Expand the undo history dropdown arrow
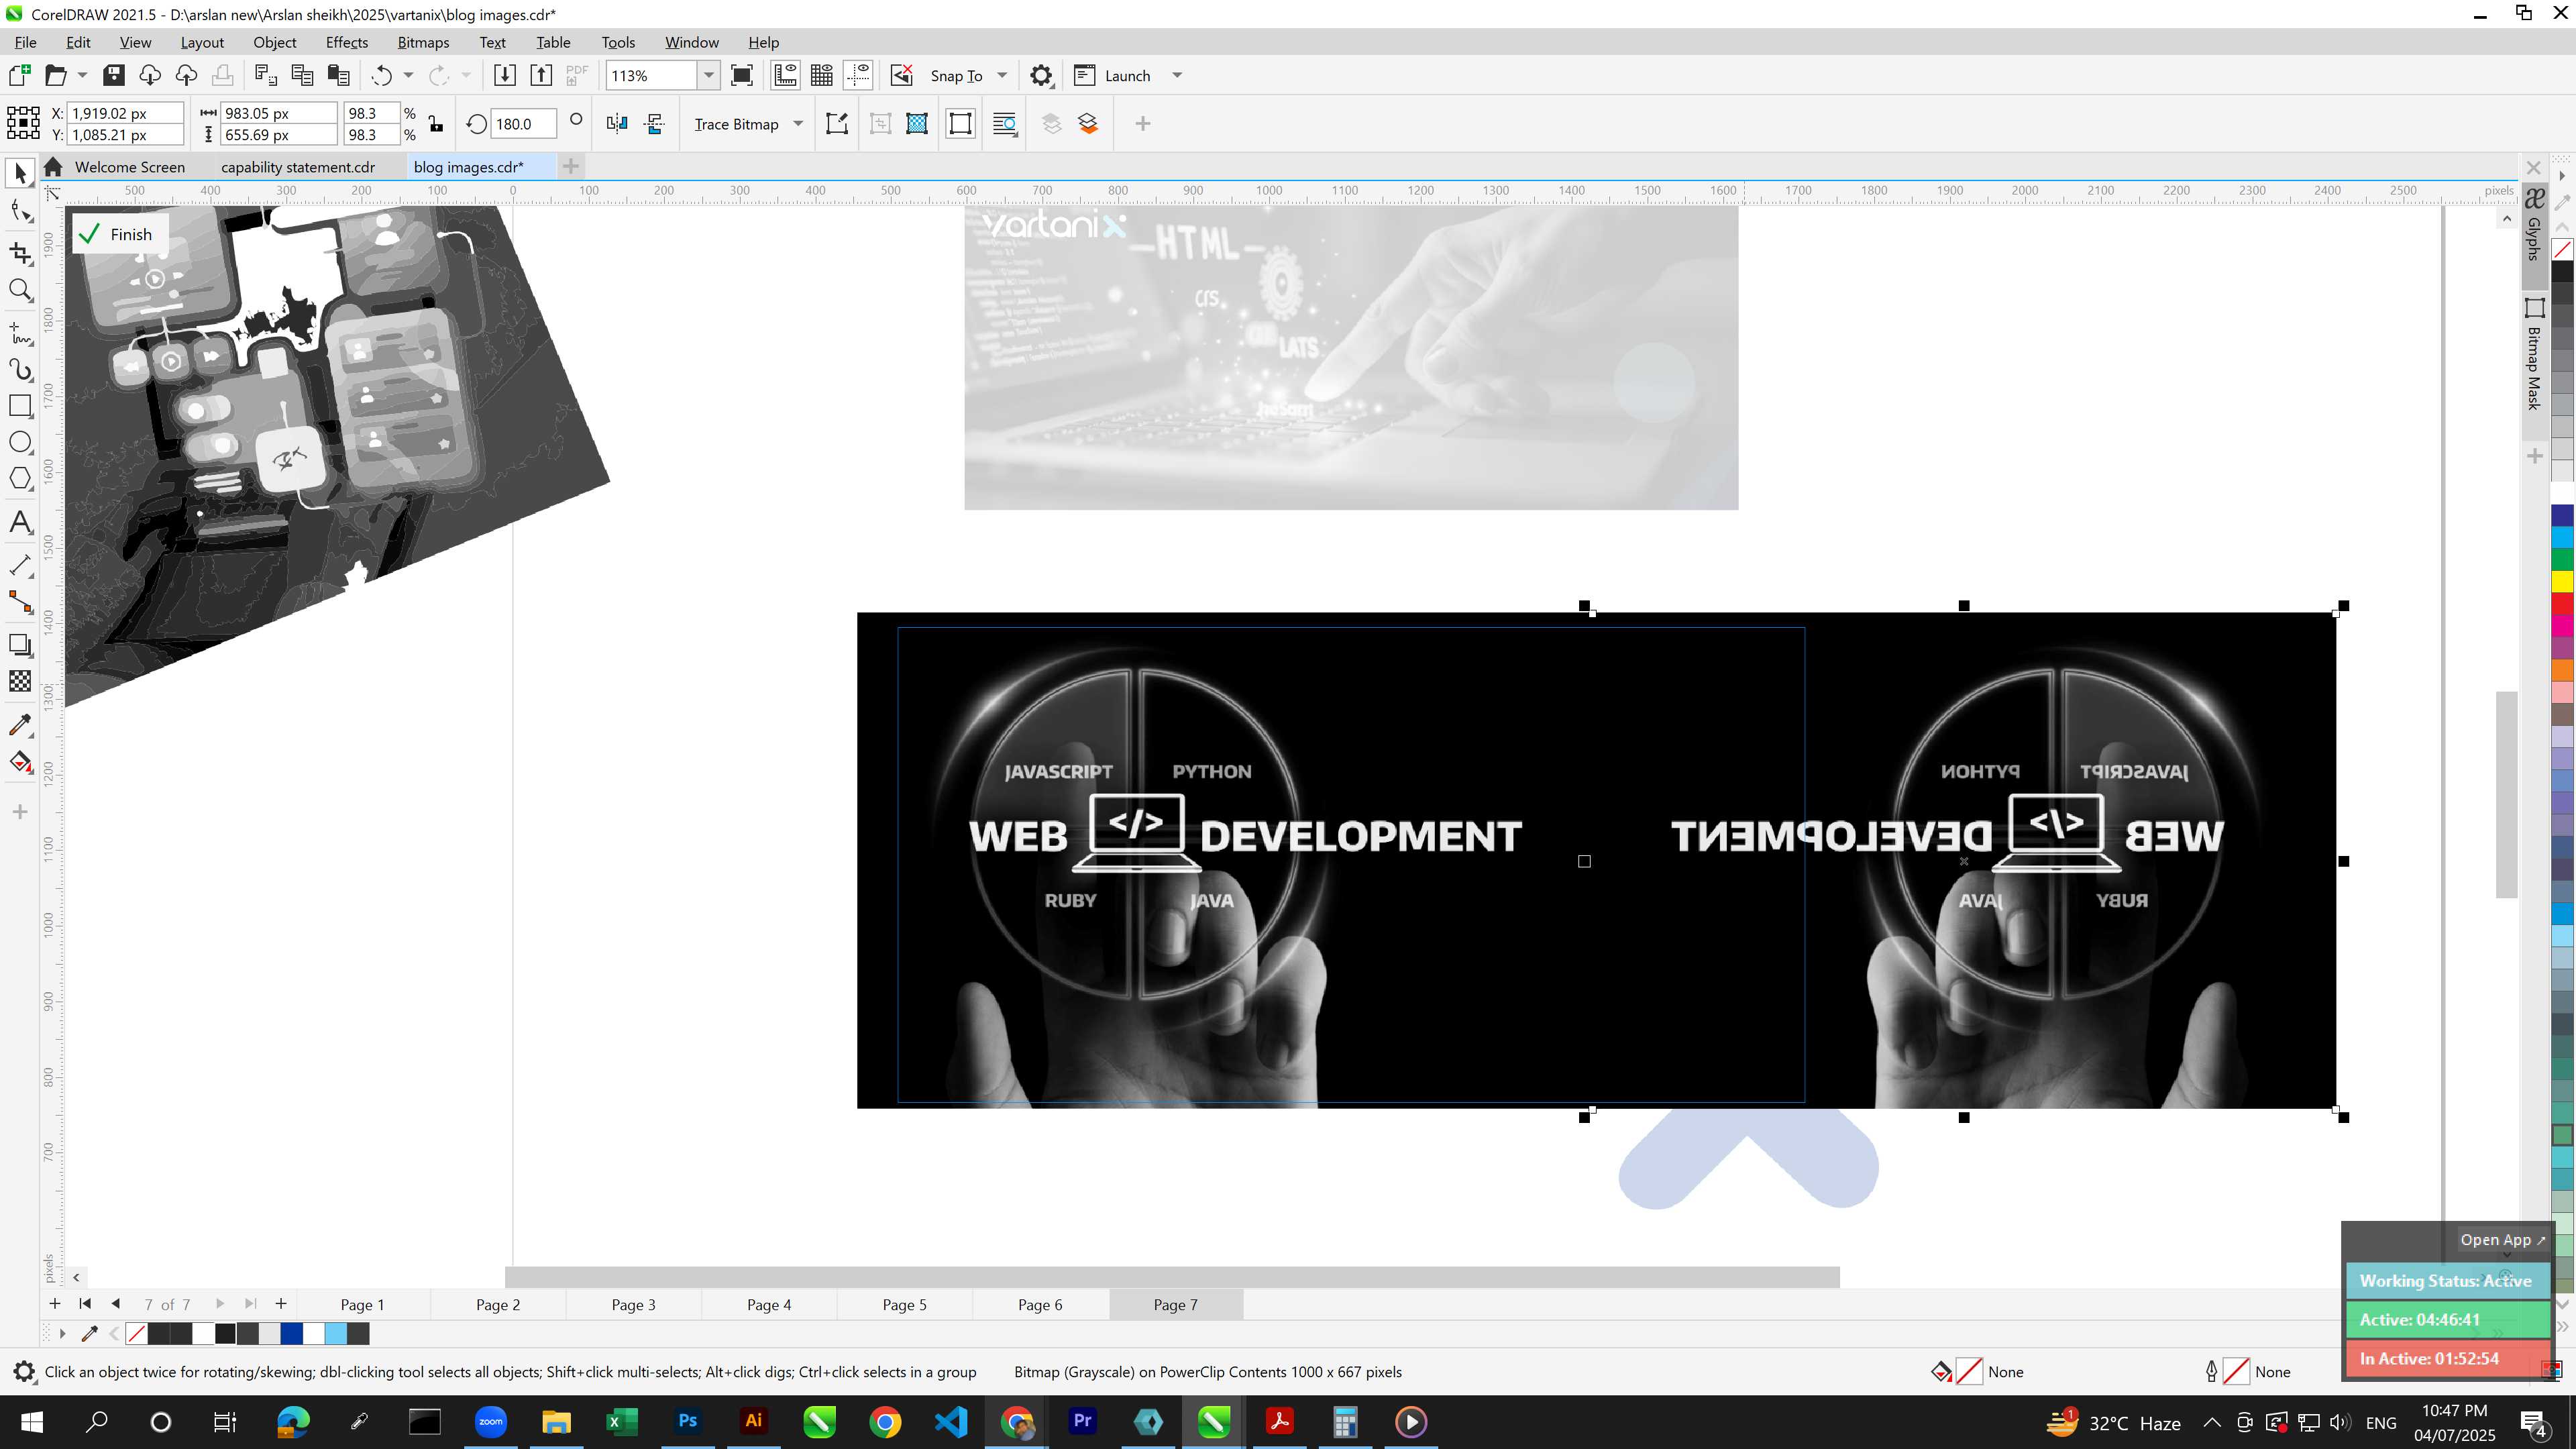This screenshot has height=1449, width=2576. click(408, 76)
